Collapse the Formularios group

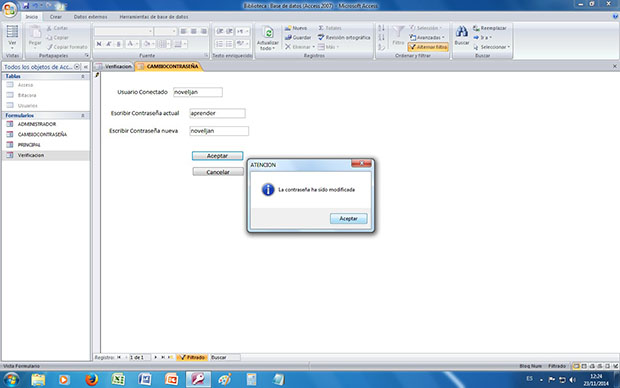pos(83,115)
